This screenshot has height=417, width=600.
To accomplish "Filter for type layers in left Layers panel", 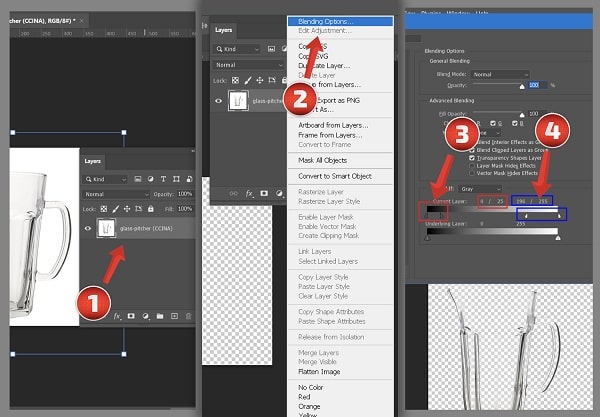I will pyautogui.click(x=163, y=179).
